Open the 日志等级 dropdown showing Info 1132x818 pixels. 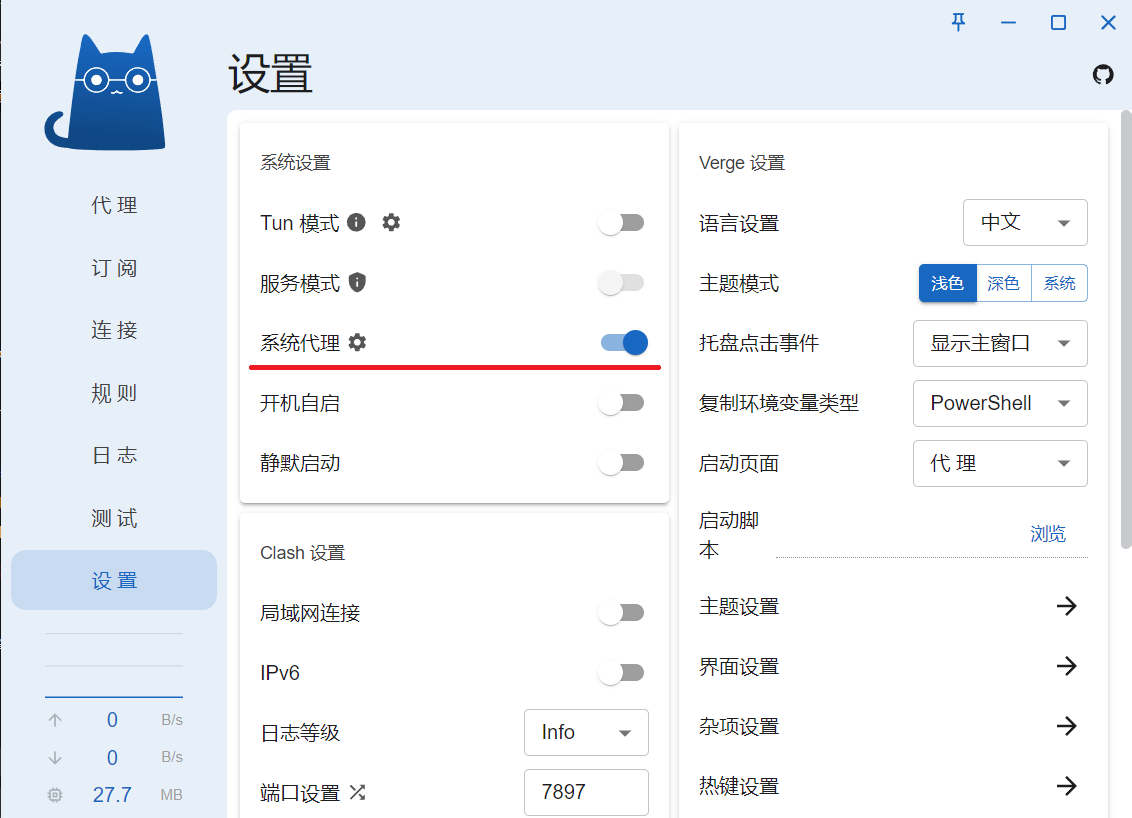[586, 732]
